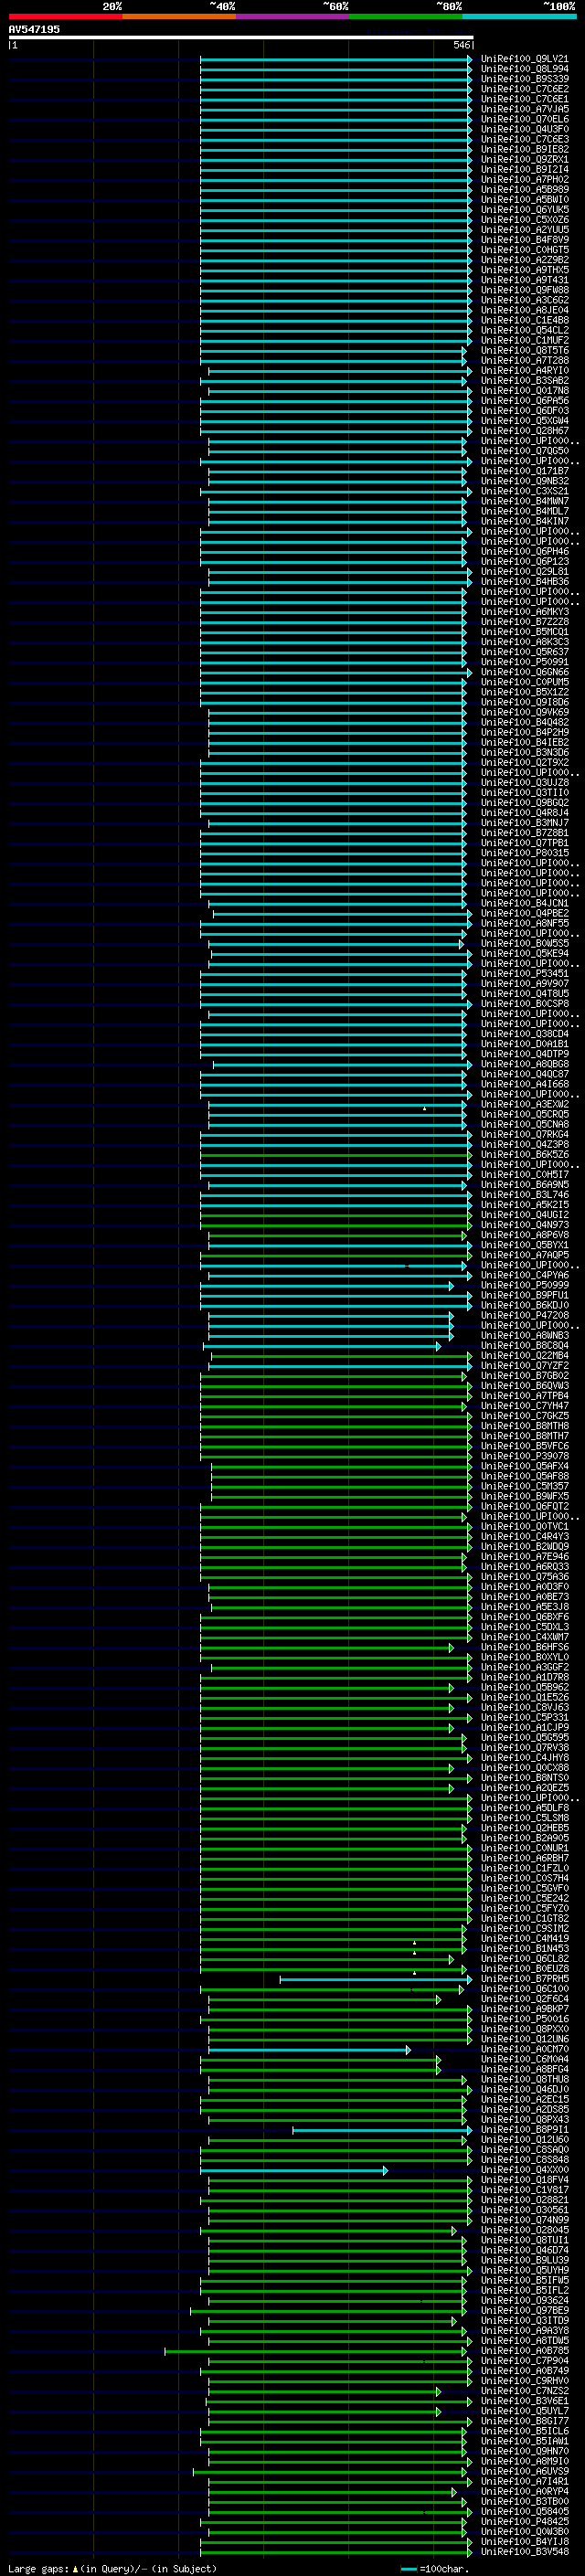Click hit label UniRef100_P50999
Image resolution: width=585 pixels, height=2576 pixels.
click(x=524, y=1285)
